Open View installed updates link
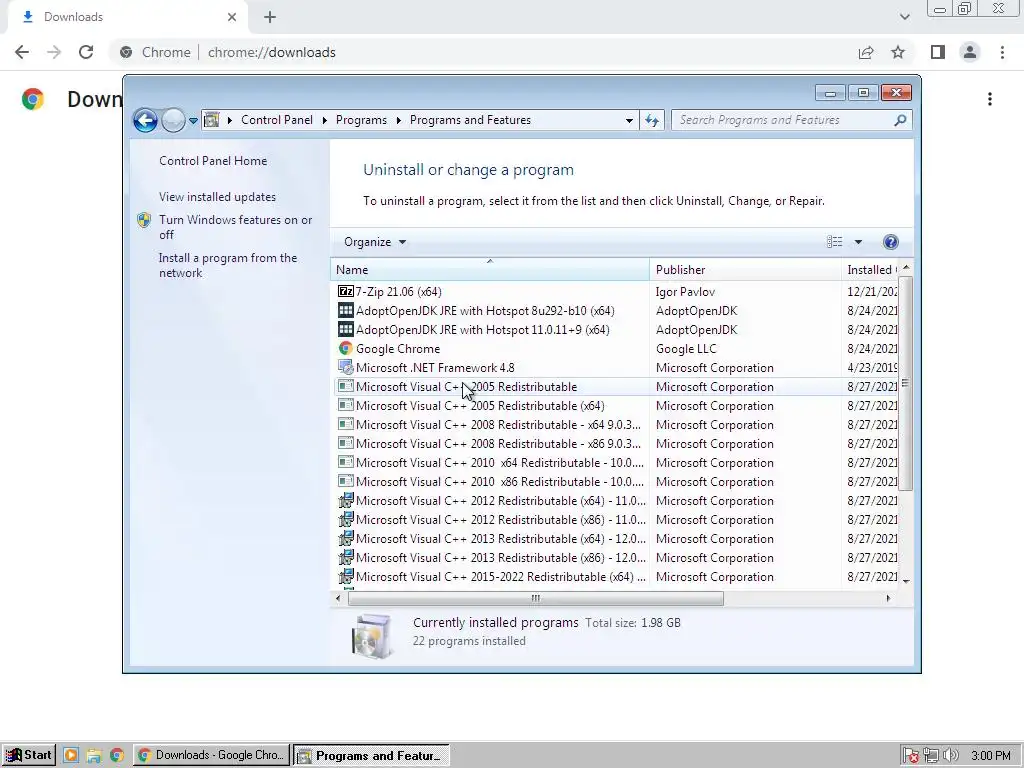Image resolution: width=1024 pixels, height=768 pixels. (217, 197)
